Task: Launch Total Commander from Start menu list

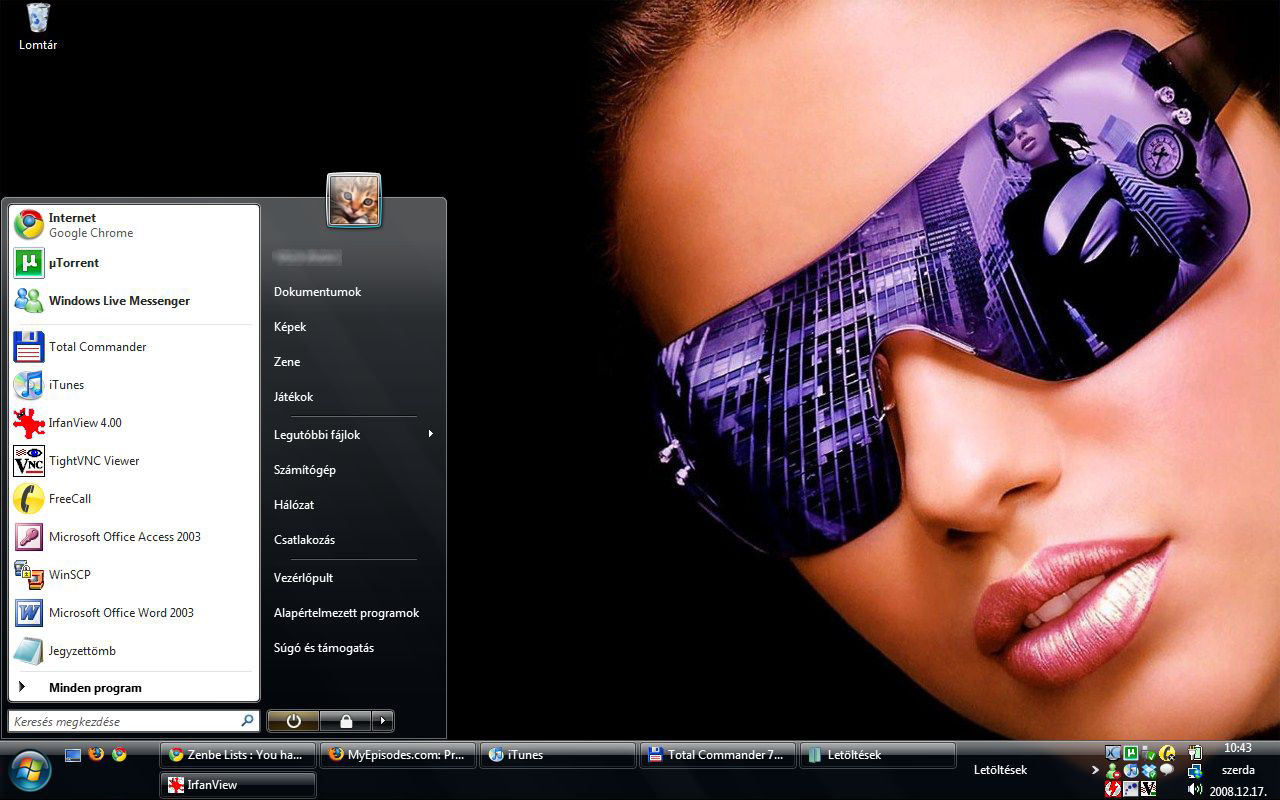Action: [x=135, y=347]
